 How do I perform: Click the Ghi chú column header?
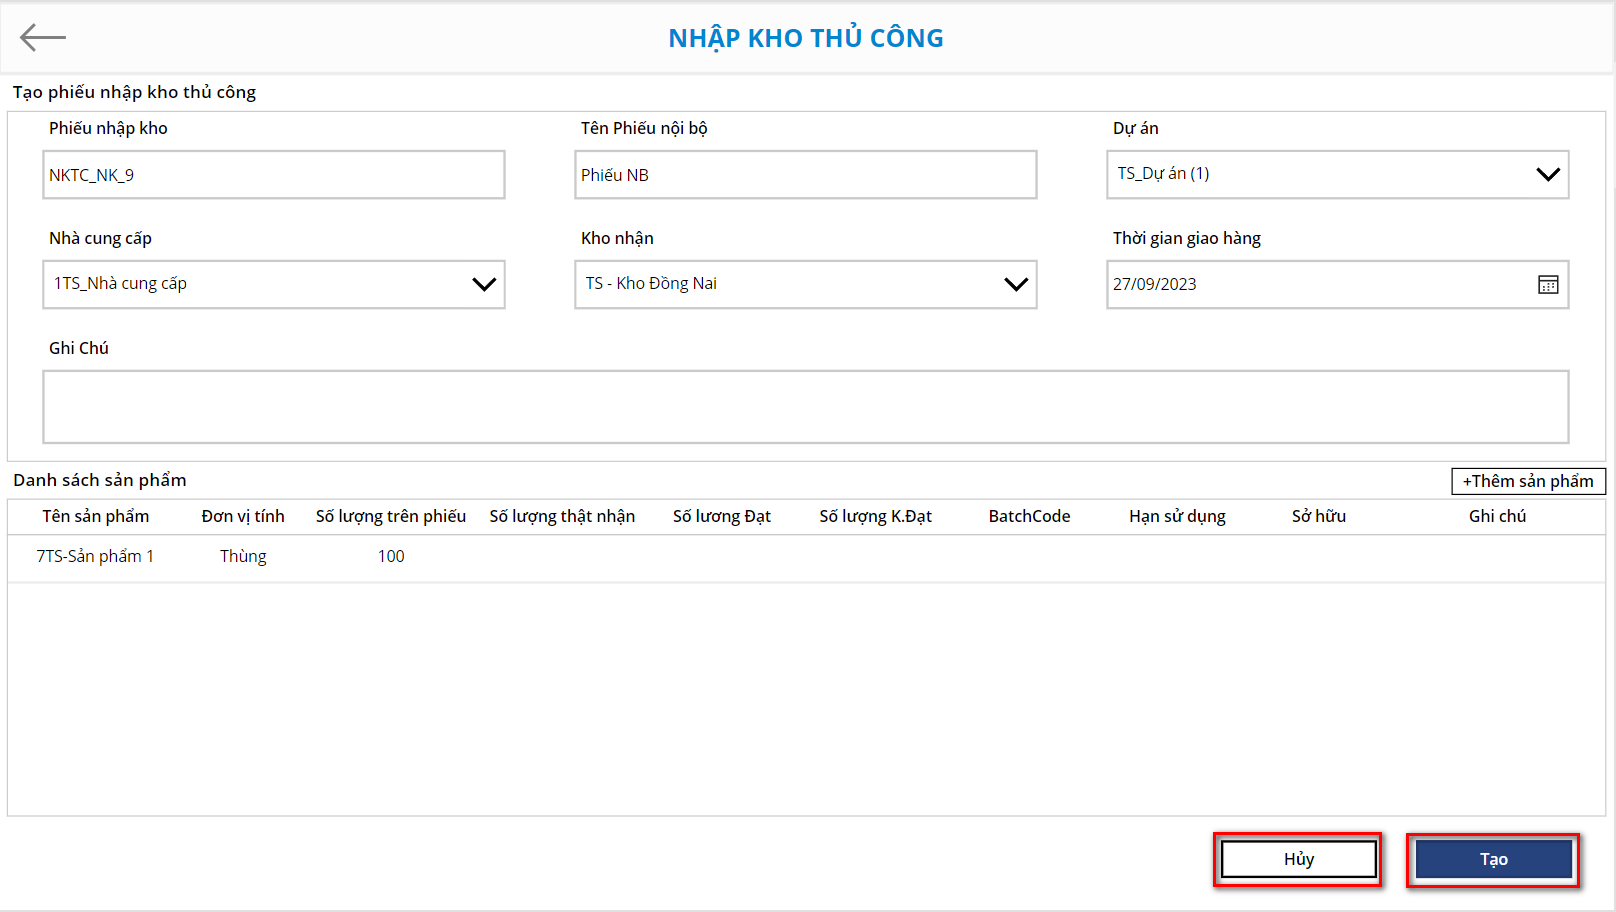pyautogui.click(x=1498, y=516)
